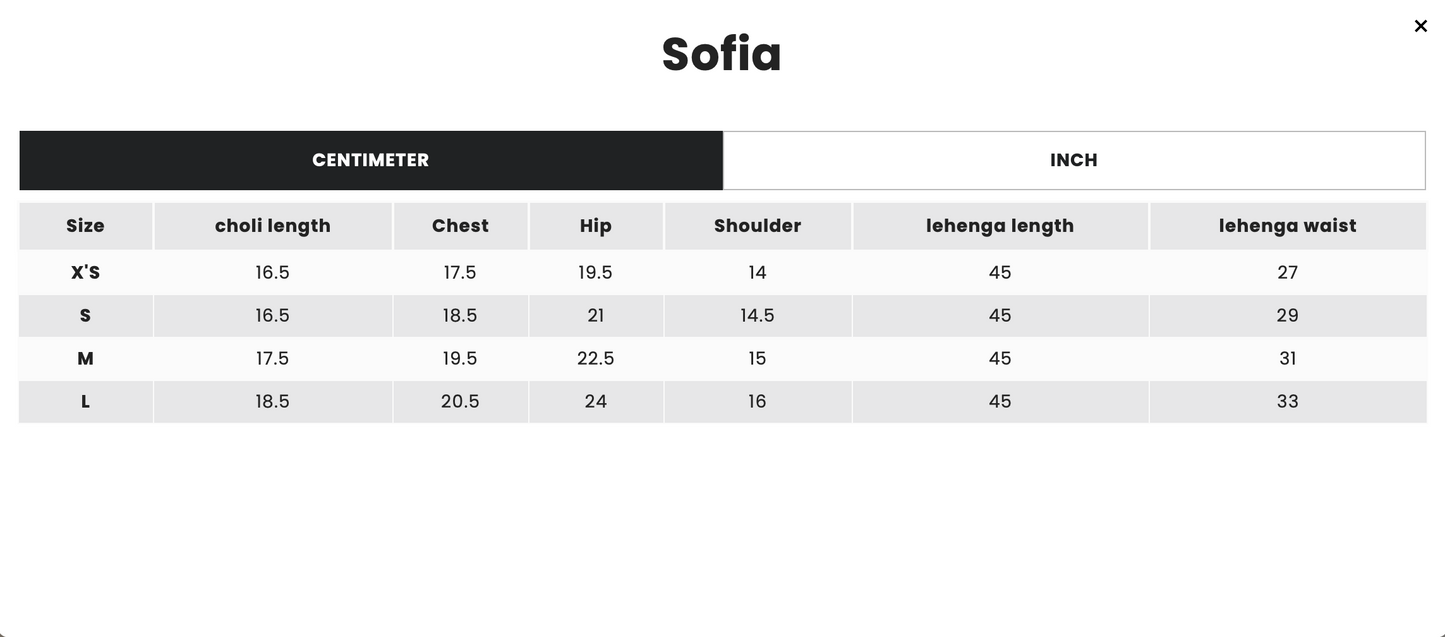Click the Shoulder column header
This screenshot has height=637, width=1445.
[x=757, y=226]
